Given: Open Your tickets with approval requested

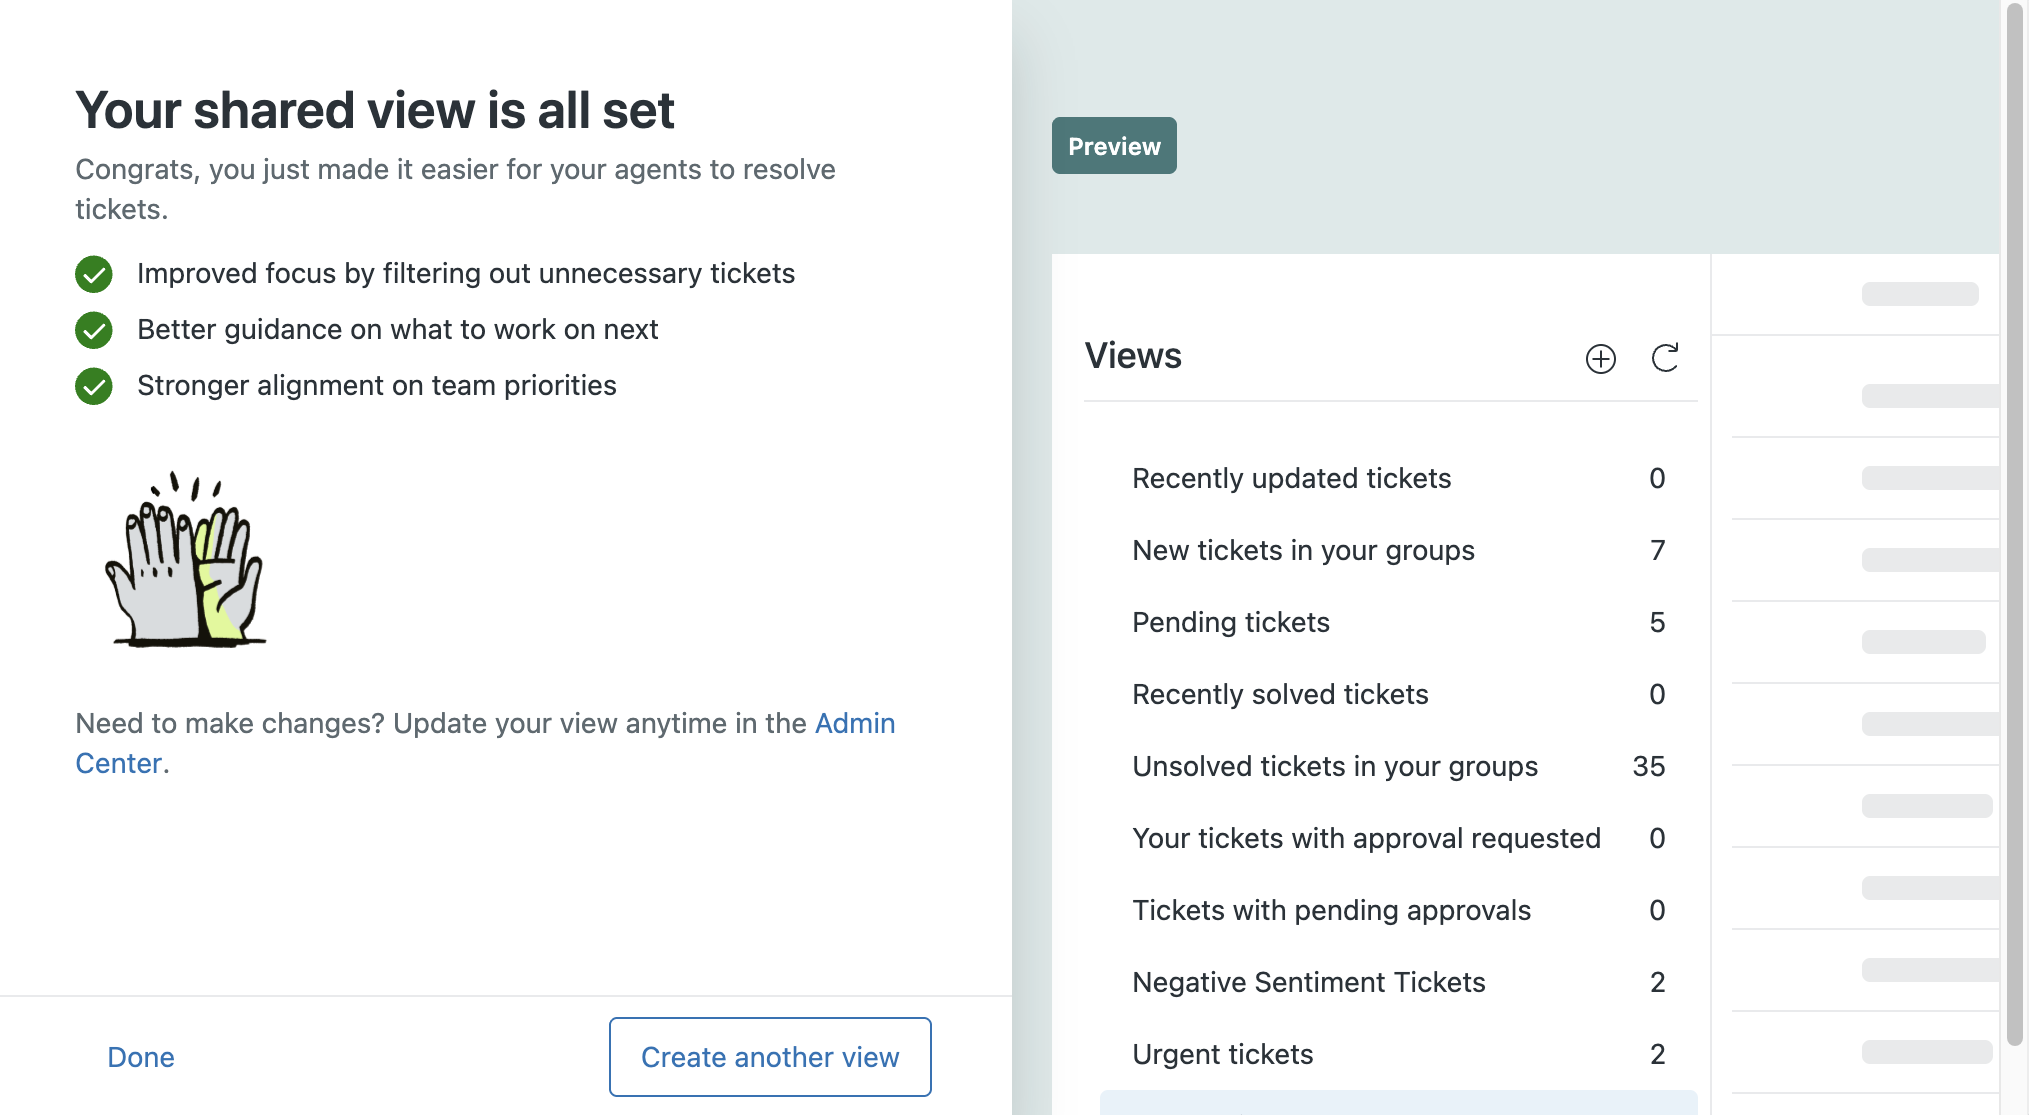Looking at the screenshot, I should [x=1366, y=839].
